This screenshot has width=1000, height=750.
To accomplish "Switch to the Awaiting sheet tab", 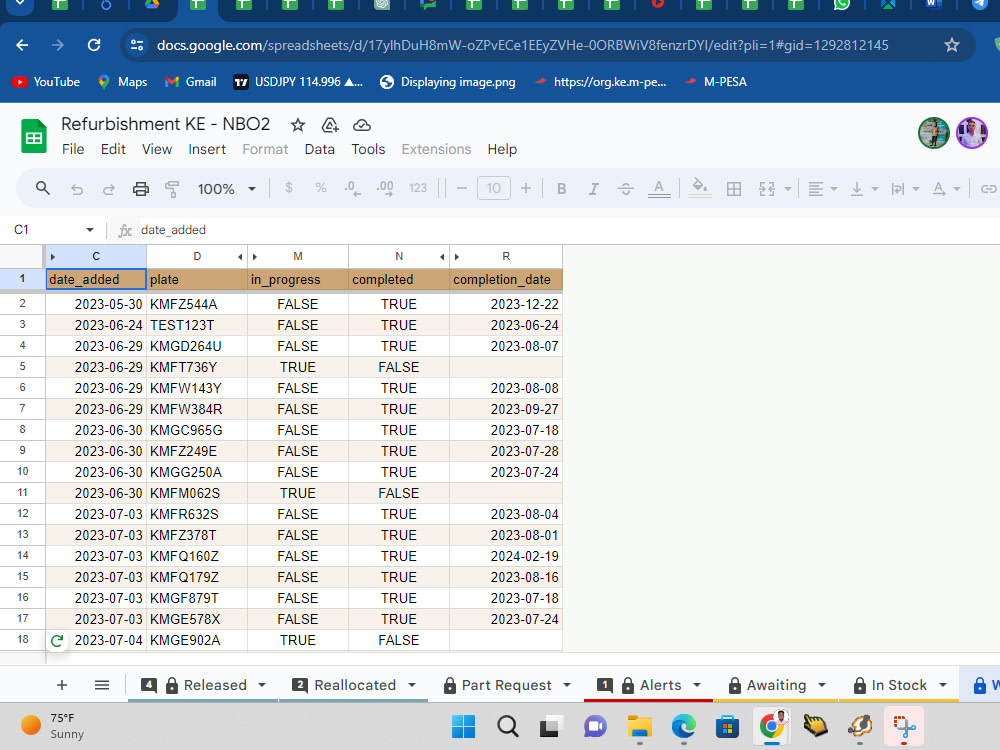I will (776, 685).
